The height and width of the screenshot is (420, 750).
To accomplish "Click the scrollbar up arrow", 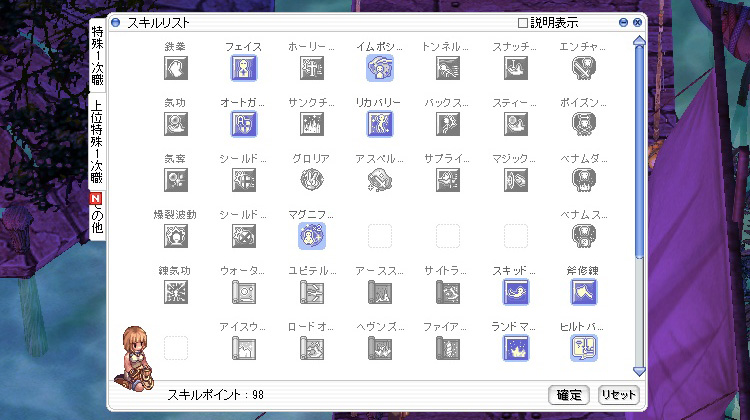I will tap(639, 42).
